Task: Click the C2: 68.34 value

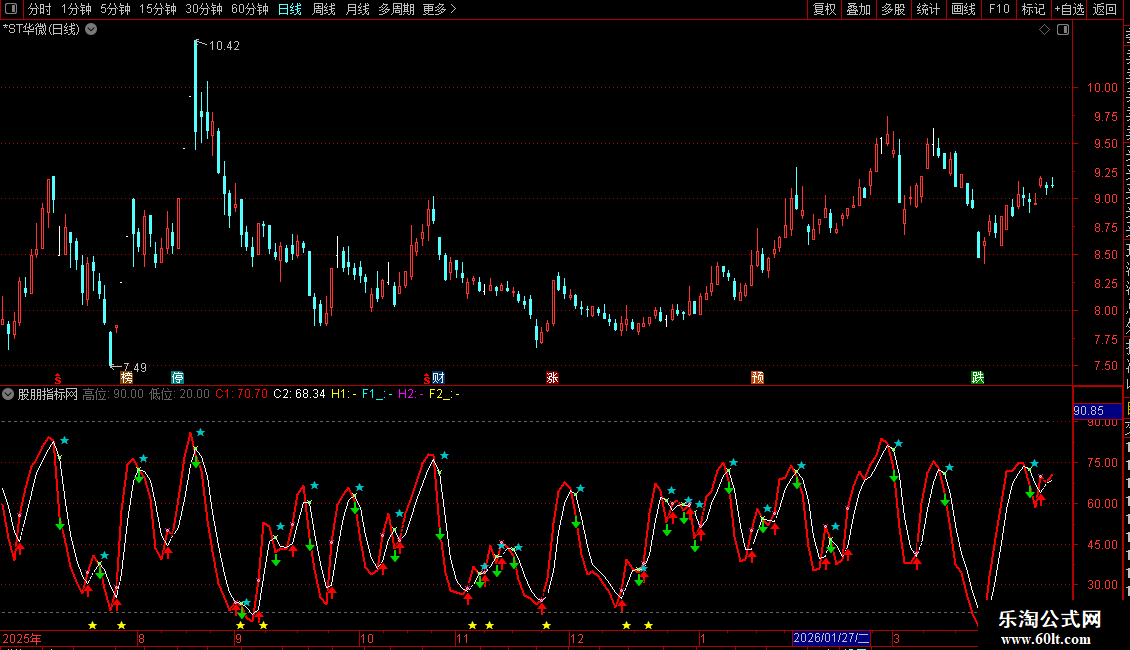Action: [x=299, y=394]
